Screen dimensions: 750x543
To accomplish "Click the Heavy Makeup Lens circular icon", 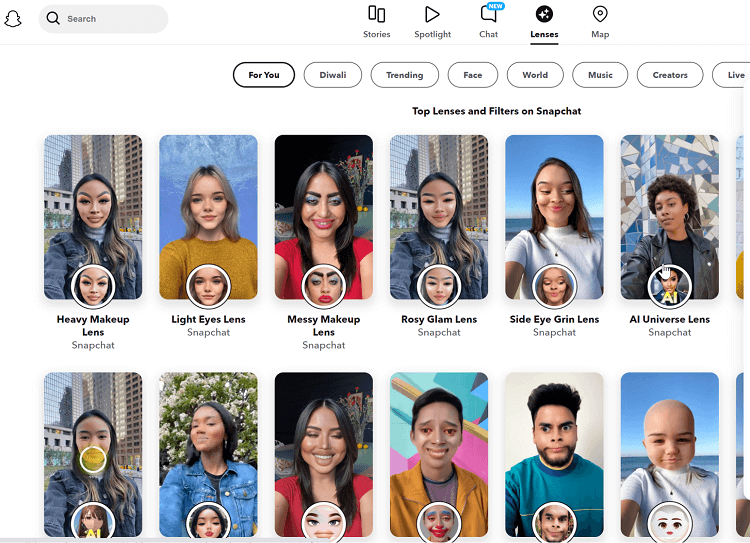I will 93,286.
